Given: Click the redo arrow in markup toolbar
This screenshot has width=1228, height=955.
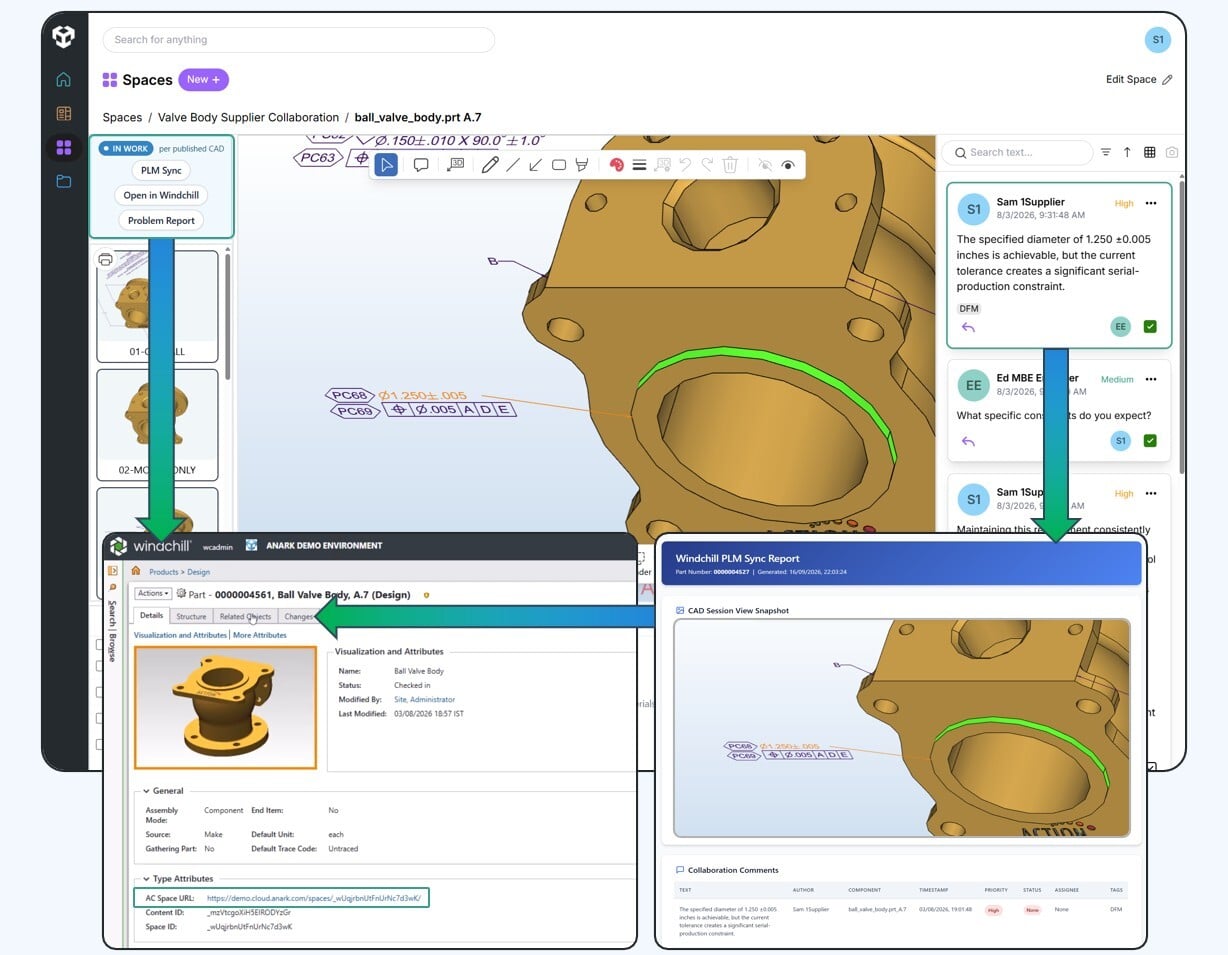Looking at the screenshot, I should point(707,165).
